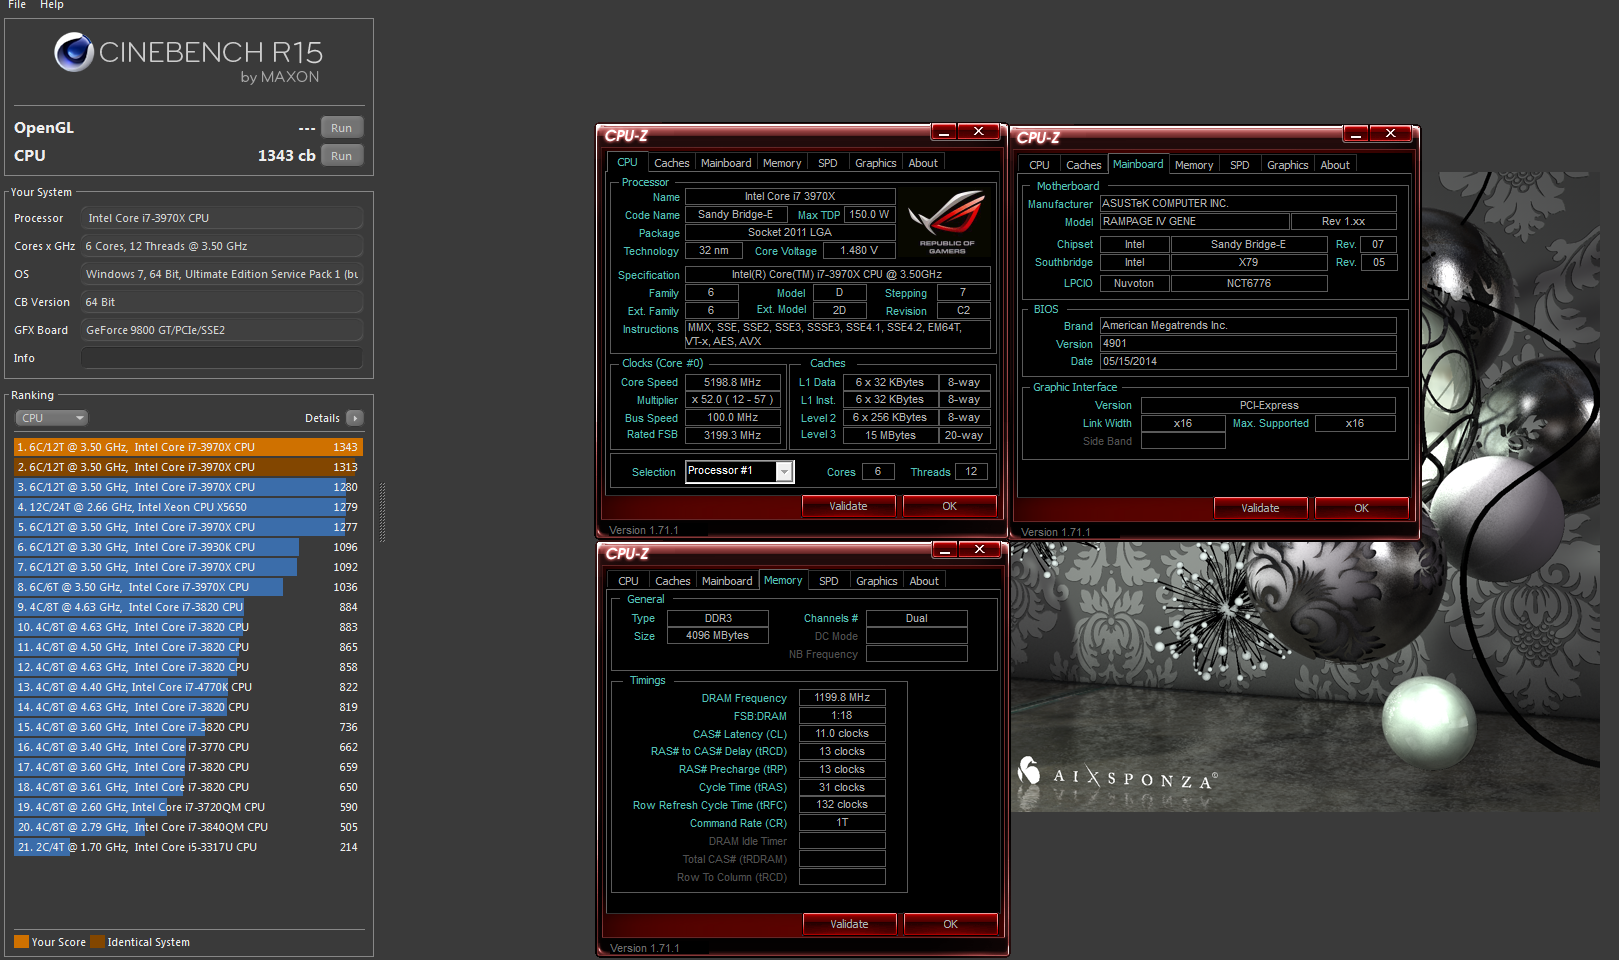1619x960 pixels.
Task: Select the i7-3720QM ranking row
Action: (188, 807)
